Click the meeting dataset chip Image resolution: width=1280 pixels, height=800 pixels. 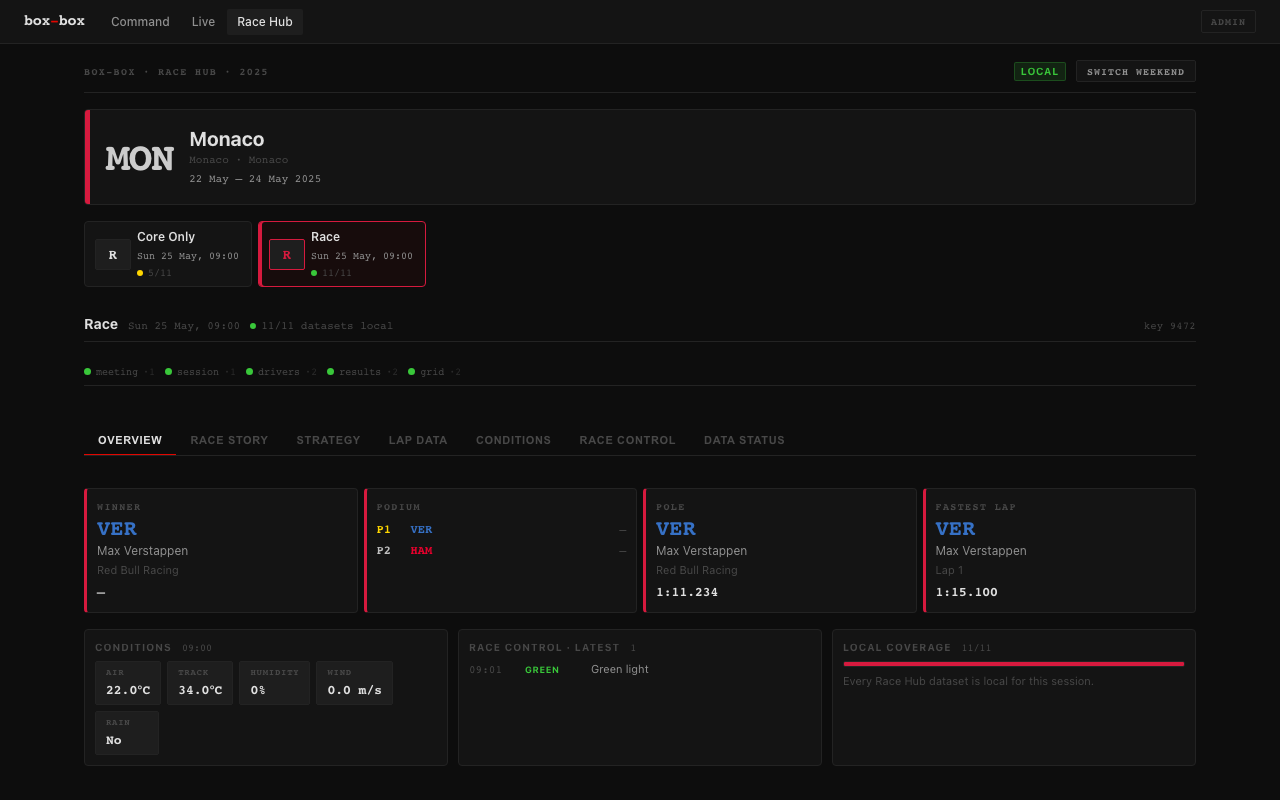pyautogui.click(x=119, y=372)
